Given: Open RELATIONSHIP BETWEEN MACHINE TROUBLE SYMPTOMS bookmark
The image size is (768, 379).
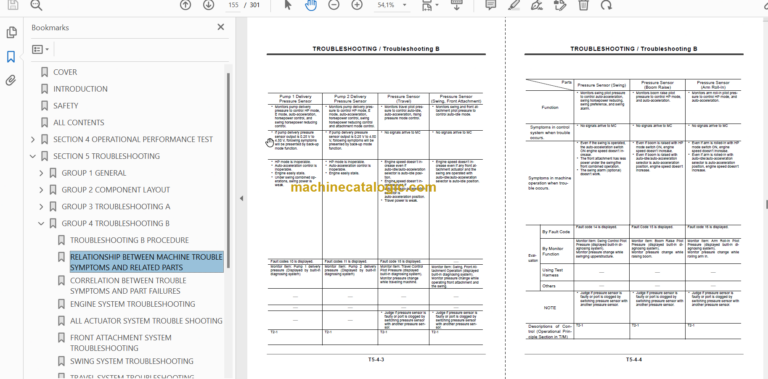Looking at the screenshot, I should (x=146, y=262).
